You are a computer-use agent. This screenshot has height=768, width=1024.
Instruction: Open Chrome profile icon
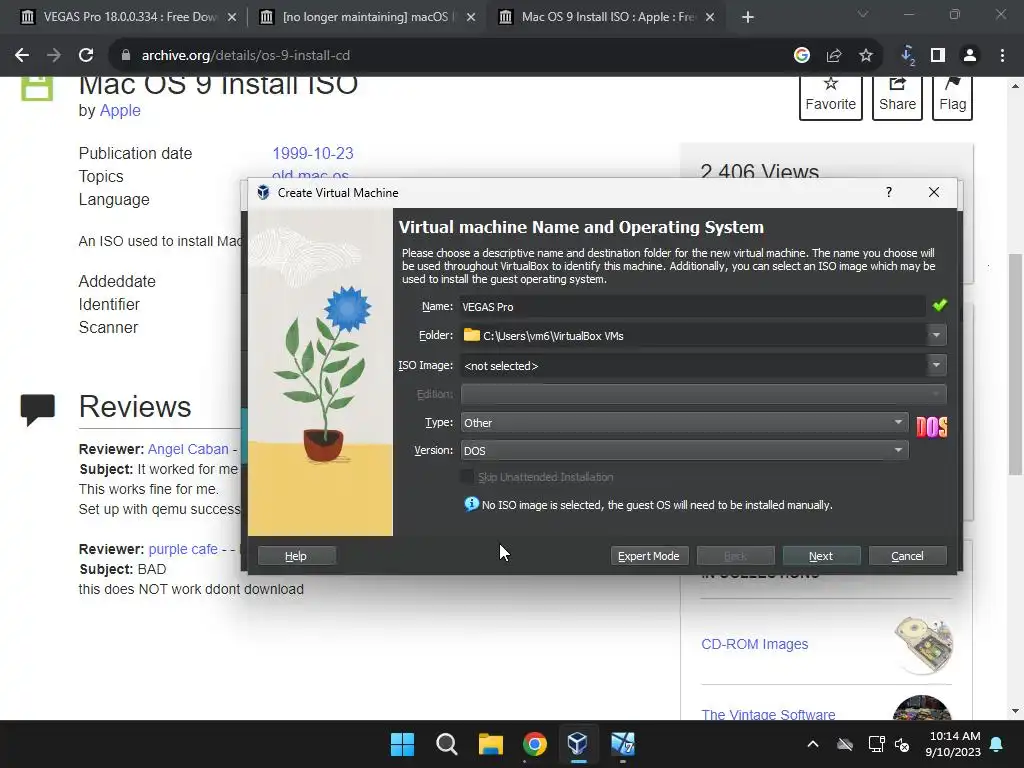[x=970, y=56]
